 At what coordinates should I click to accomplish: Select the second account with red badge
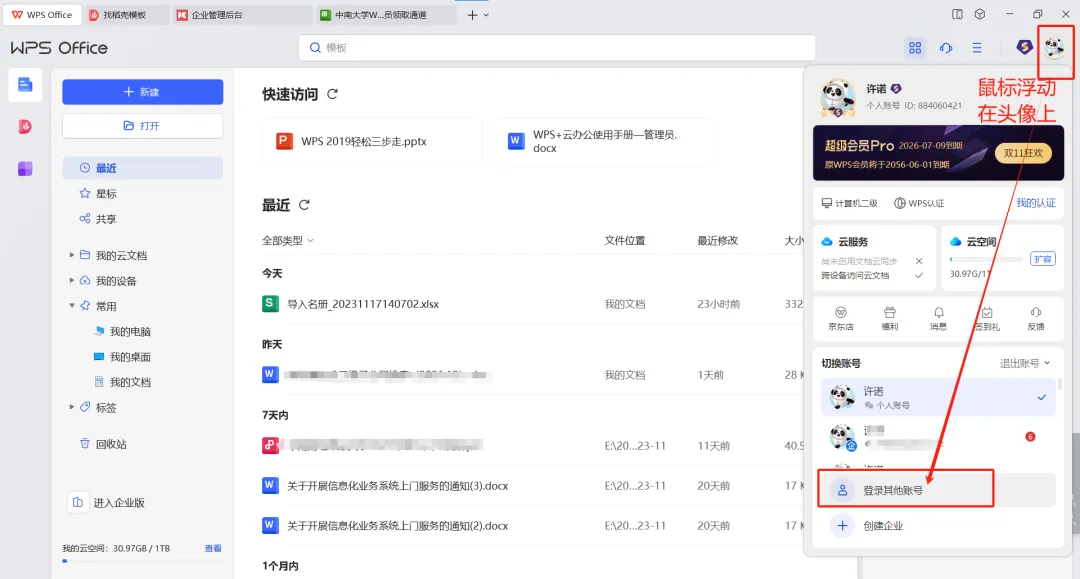[937, 436]
